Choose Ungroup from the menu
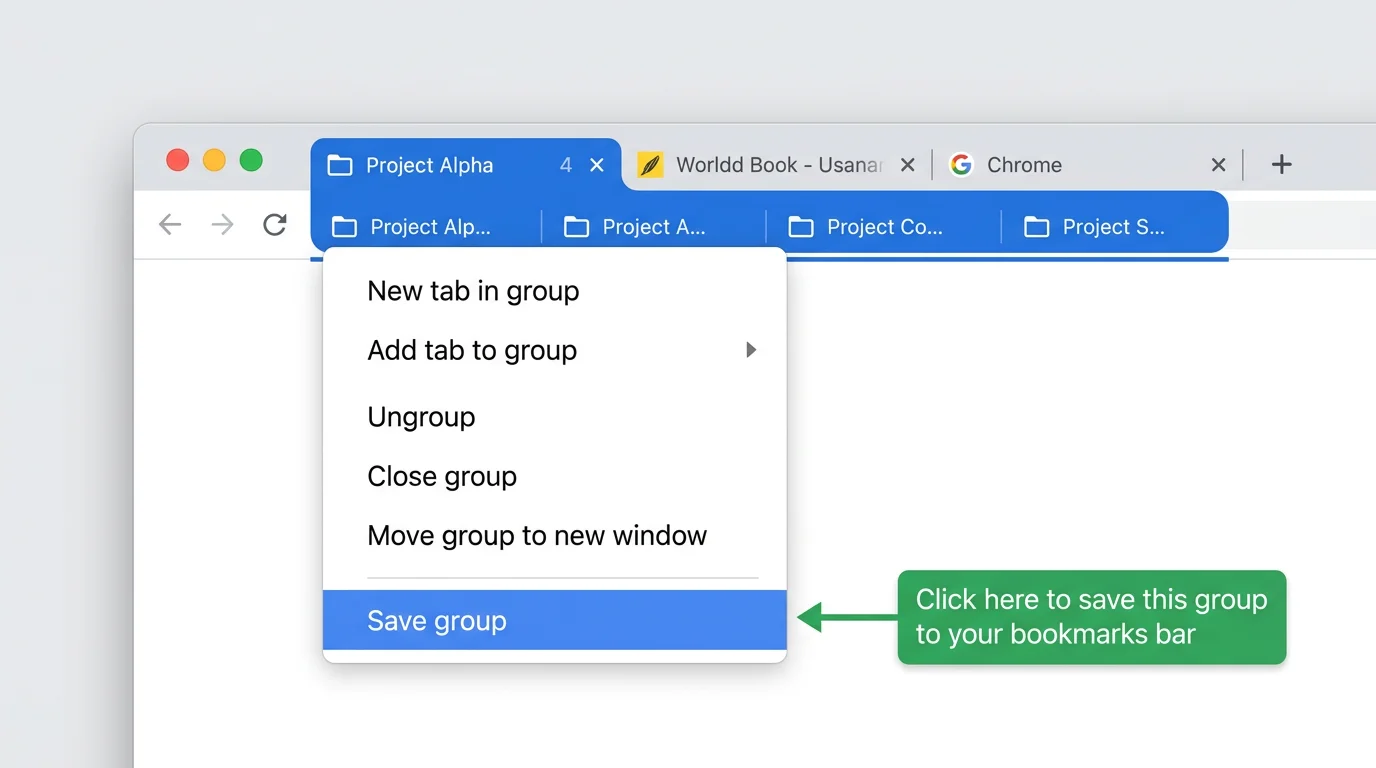The height and width of the screenshot is (768, 1376). (x=421, y=417)
